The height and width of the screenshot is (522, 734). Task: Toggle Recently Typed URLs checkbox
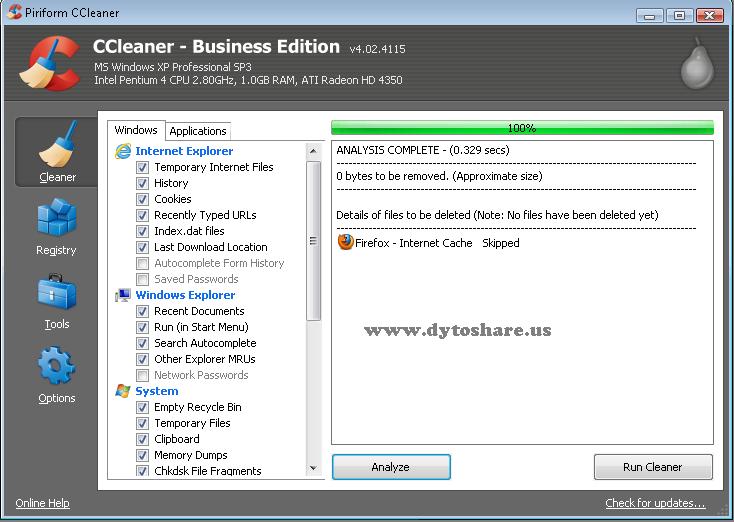pyautogui.click(x=142, y=215)
